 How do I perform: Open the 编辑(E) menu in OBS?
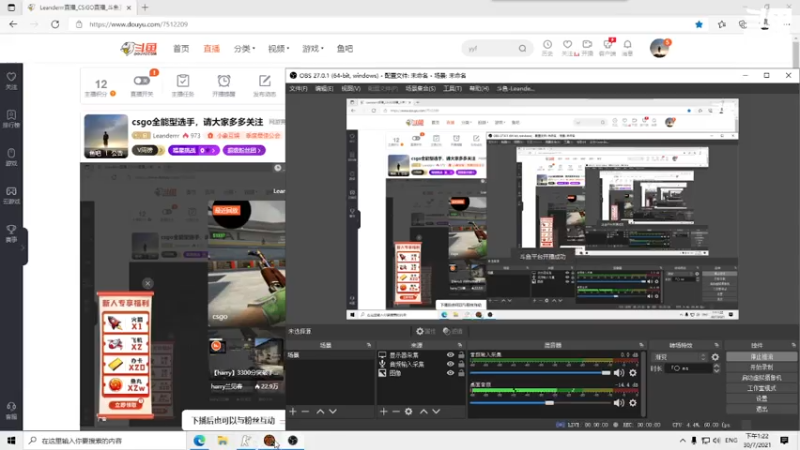[x=324, y=89]
